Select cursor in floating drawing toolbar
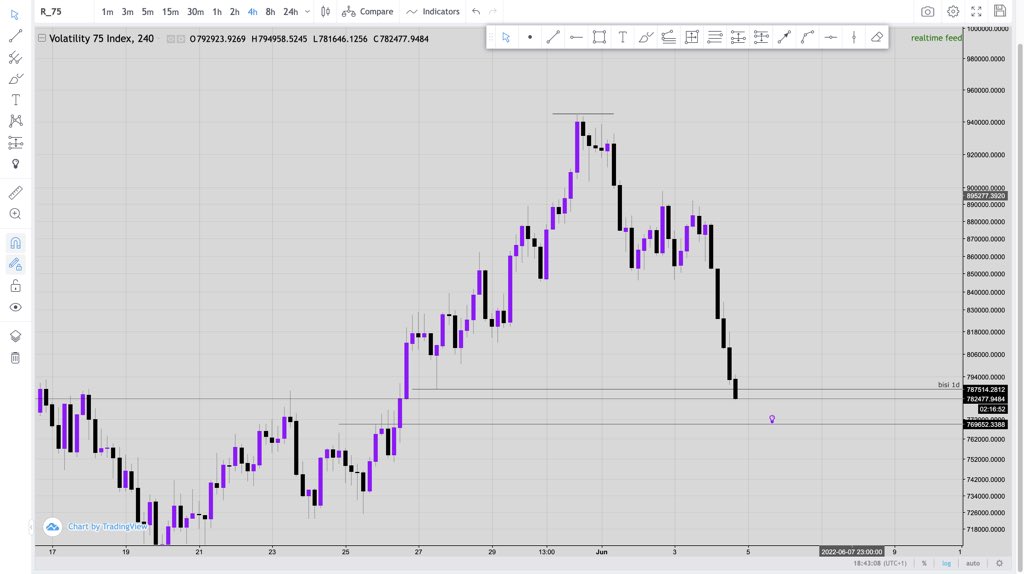Image resolution: width=1024 pixels, height=574 pixels. tap(506, 38)
